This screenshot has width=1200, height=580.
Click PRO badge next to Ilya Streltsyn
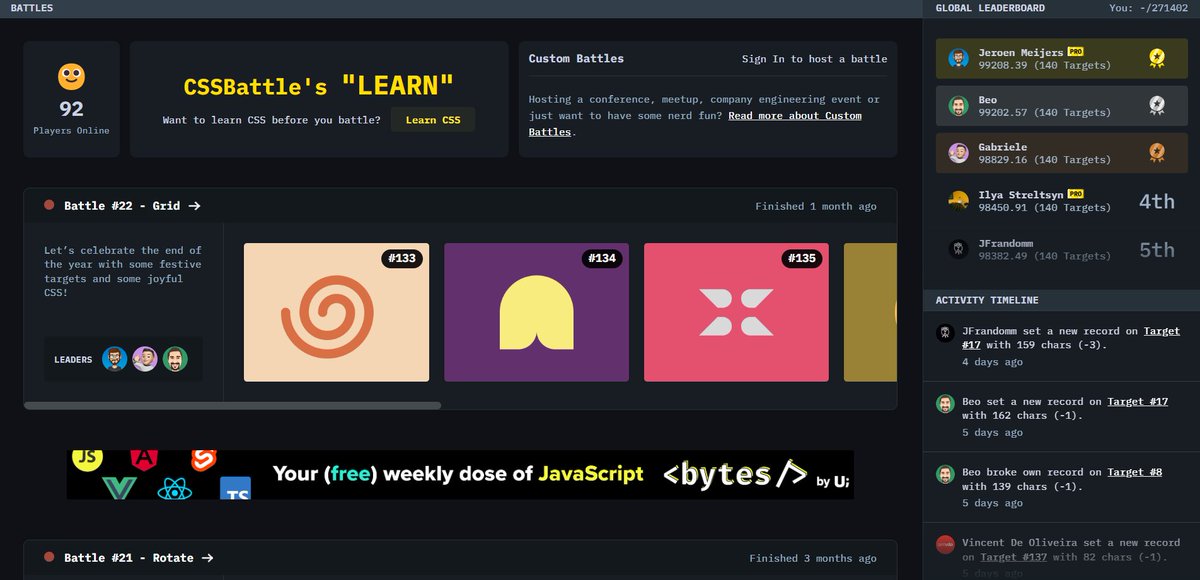1075,194
